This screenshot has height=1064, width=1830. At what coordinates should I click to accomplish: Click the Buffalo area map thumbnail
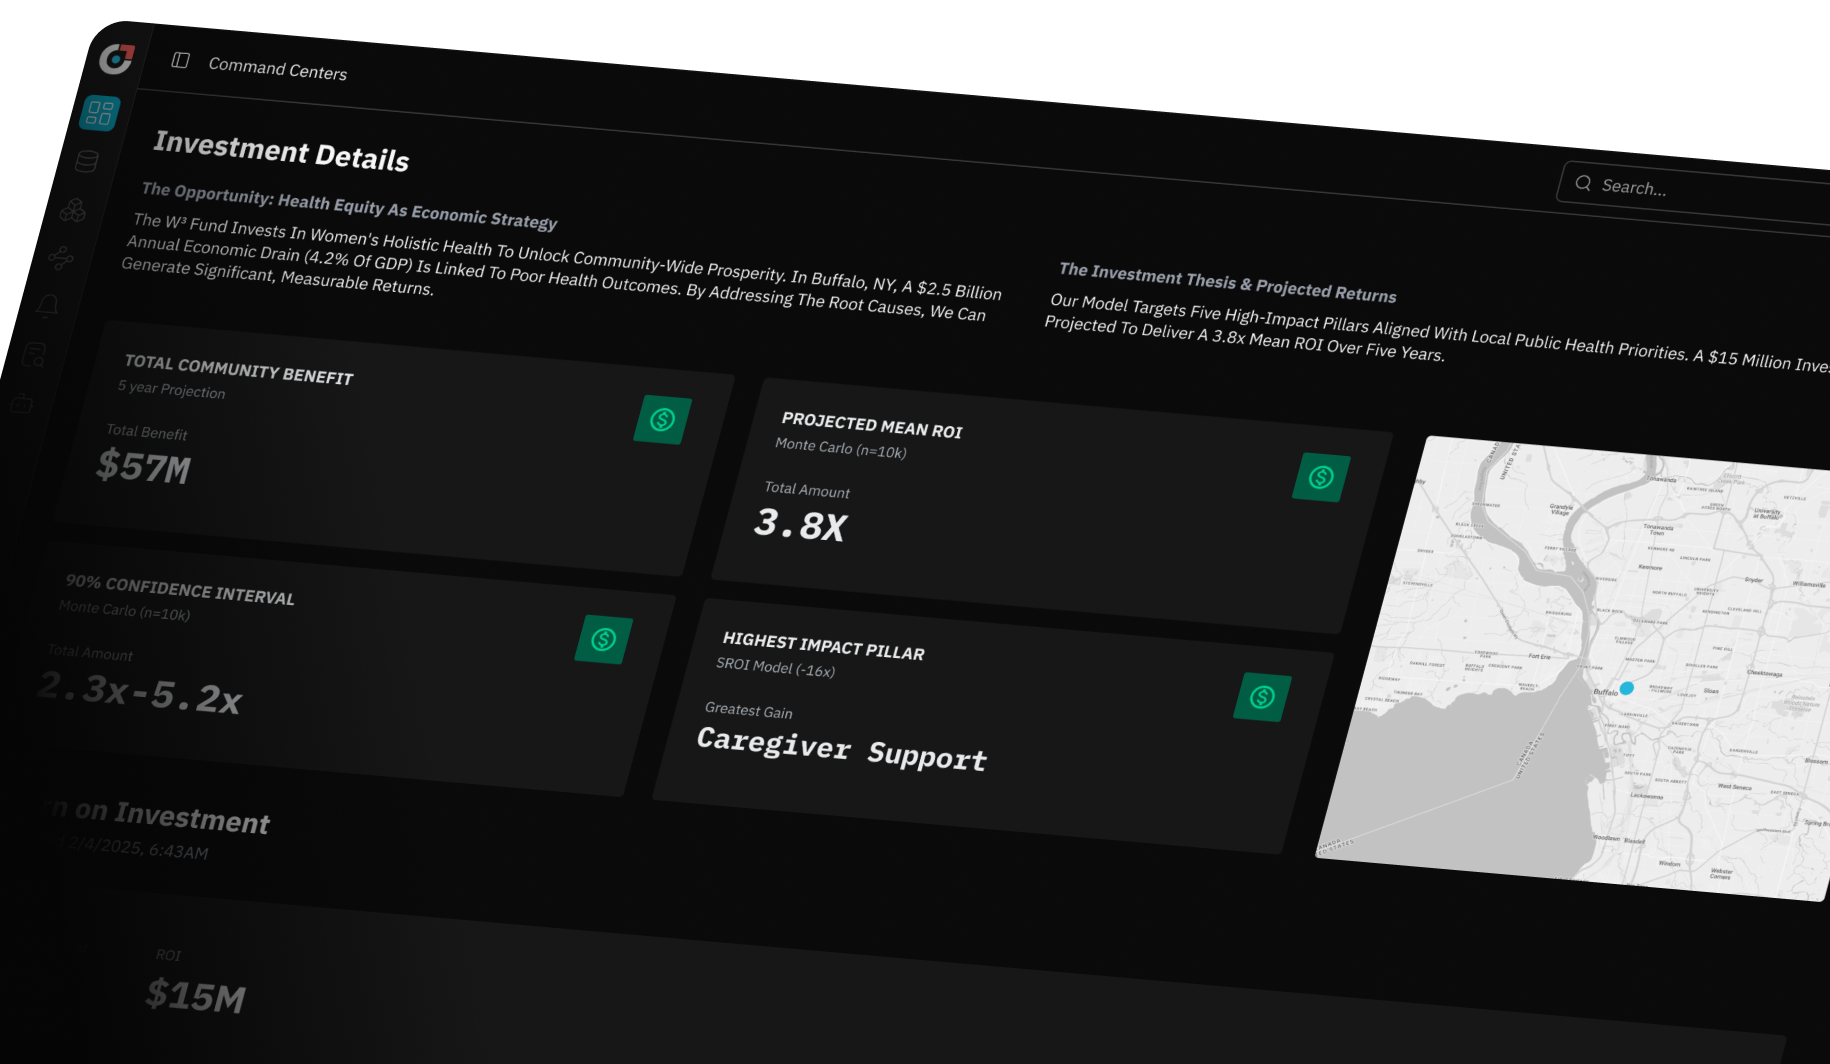(x=1574, y=668)
